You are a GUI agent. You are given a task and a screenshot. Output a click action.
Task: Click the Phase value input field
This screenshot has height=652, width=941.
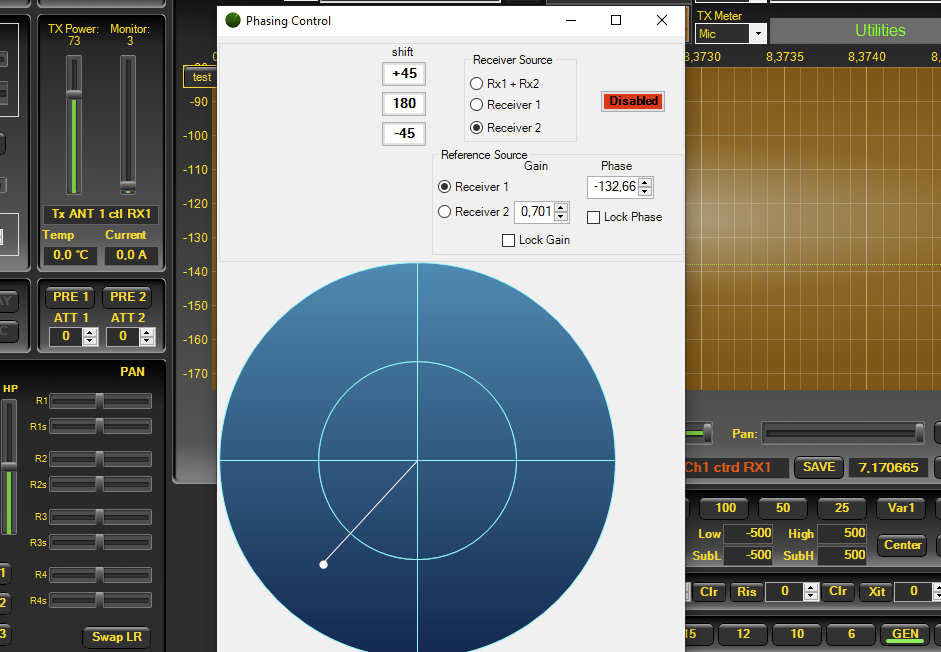click(x=614, y=186)
